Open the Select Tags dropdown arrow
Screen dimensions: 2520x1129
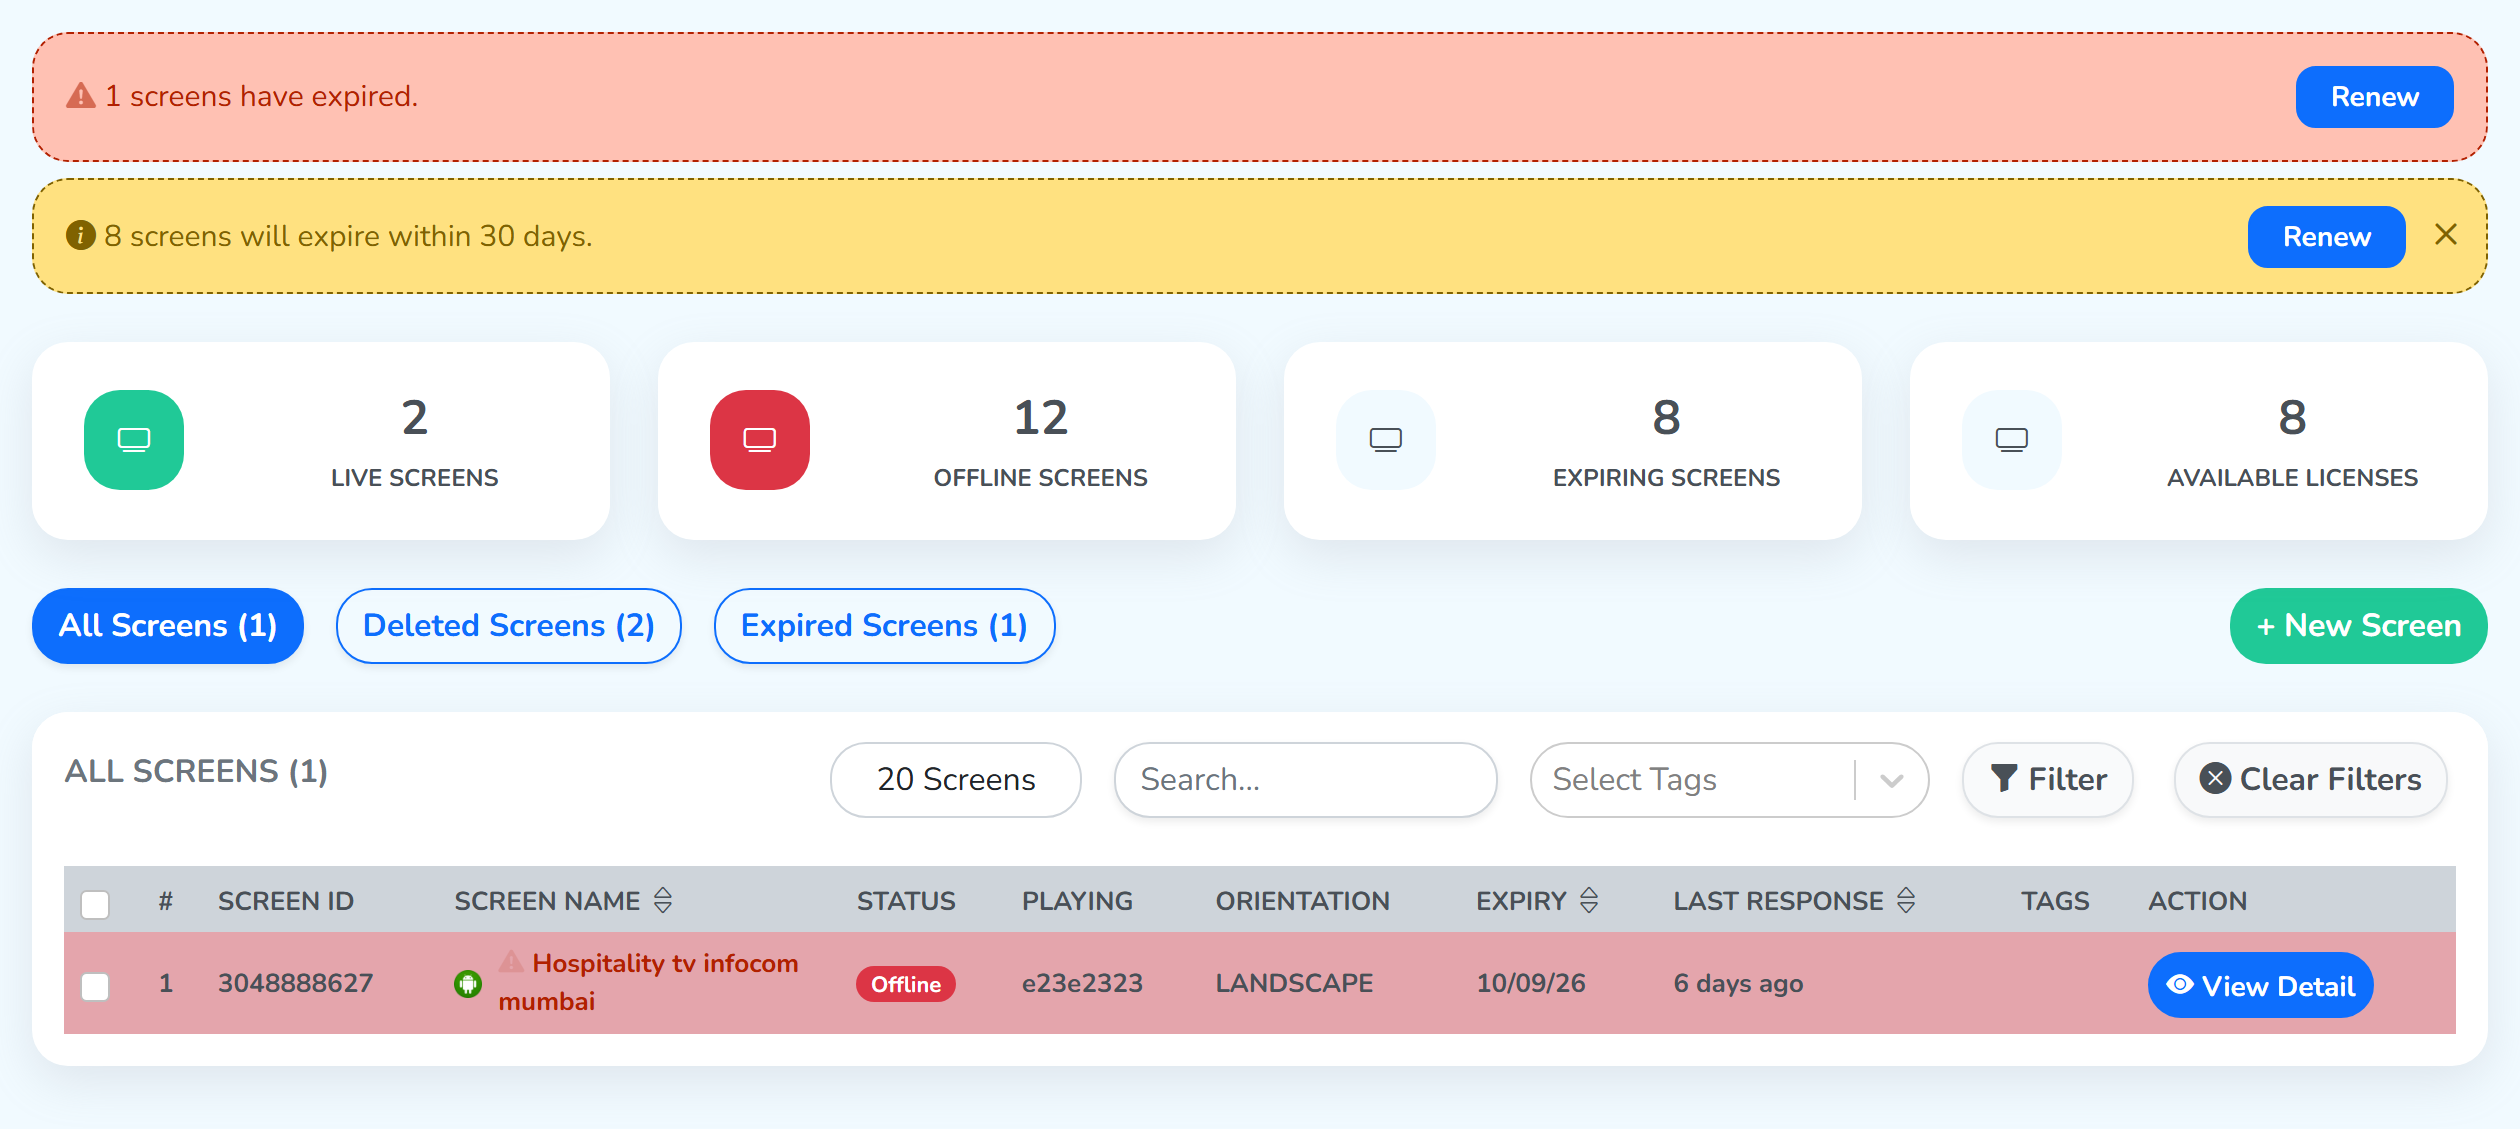(x=1891, y=780)
